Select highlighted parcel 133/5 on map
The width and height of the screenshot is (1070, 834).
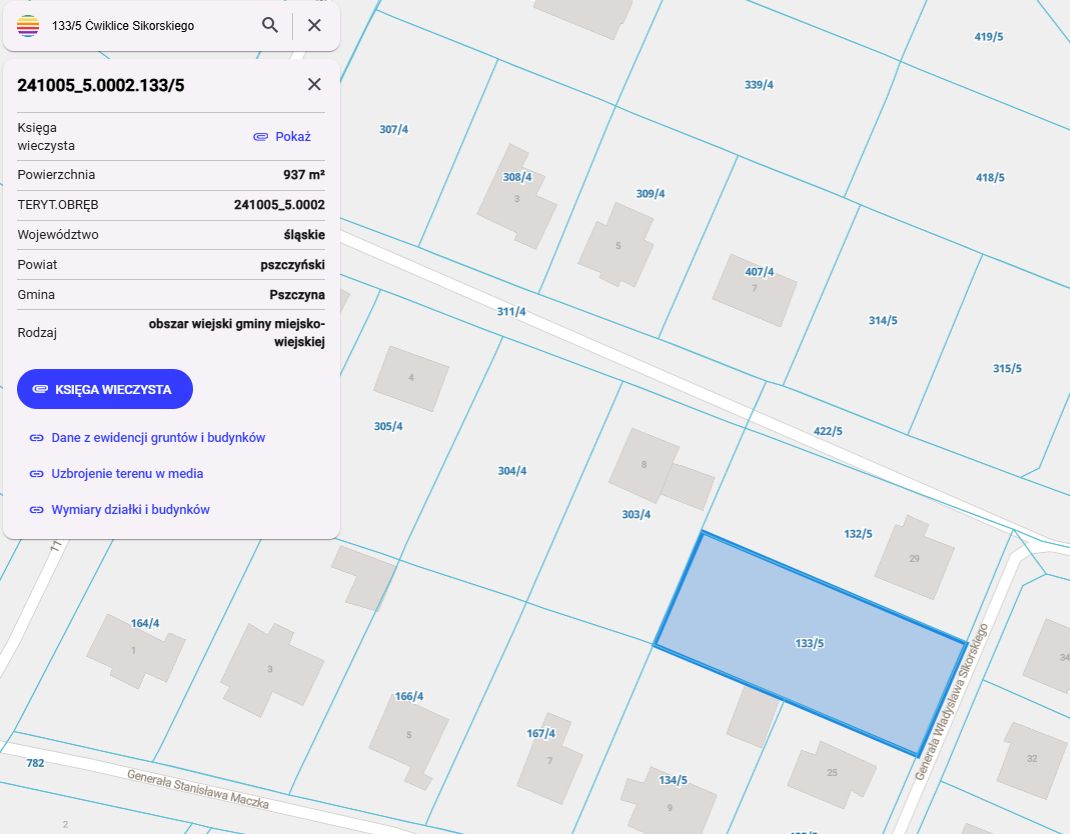pyautogui.click(x=809, y=644)
